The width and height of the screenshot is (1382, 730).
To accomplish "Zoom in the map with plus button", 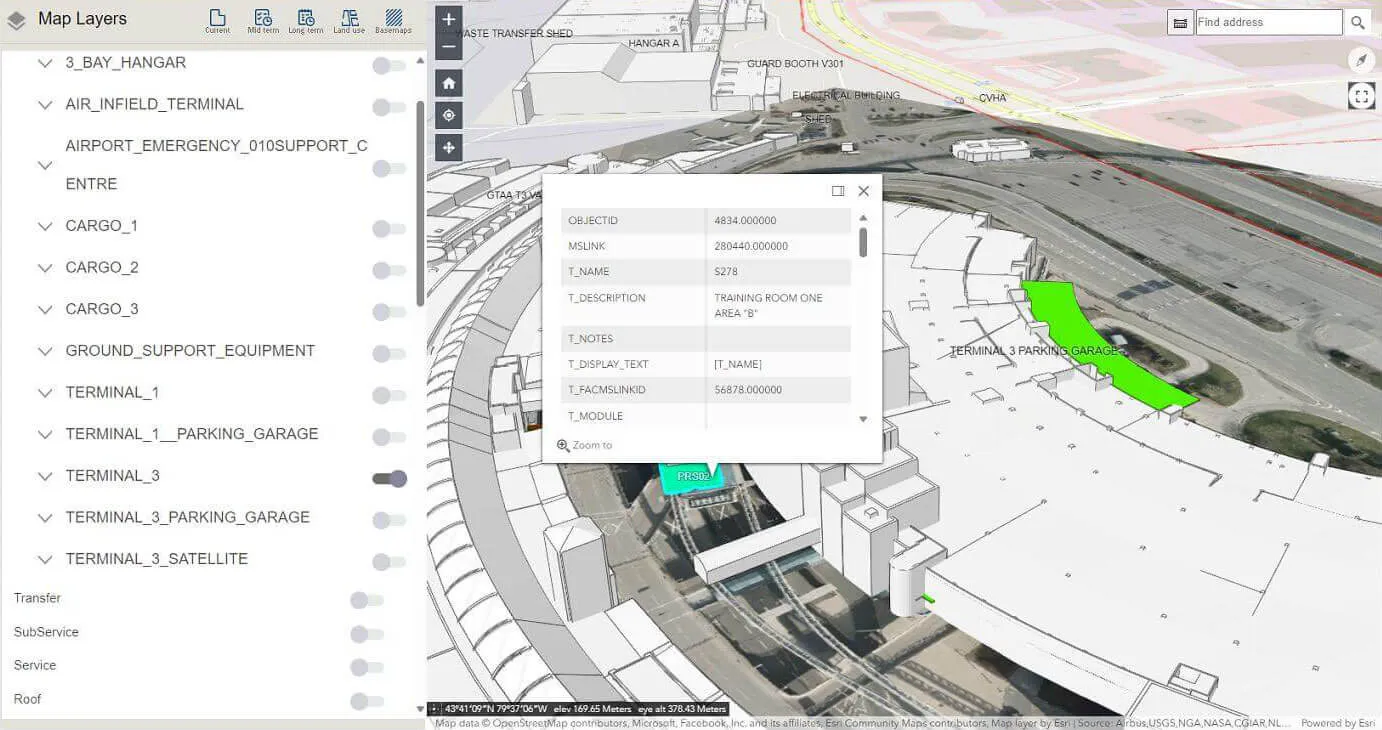I will point(449,20).
